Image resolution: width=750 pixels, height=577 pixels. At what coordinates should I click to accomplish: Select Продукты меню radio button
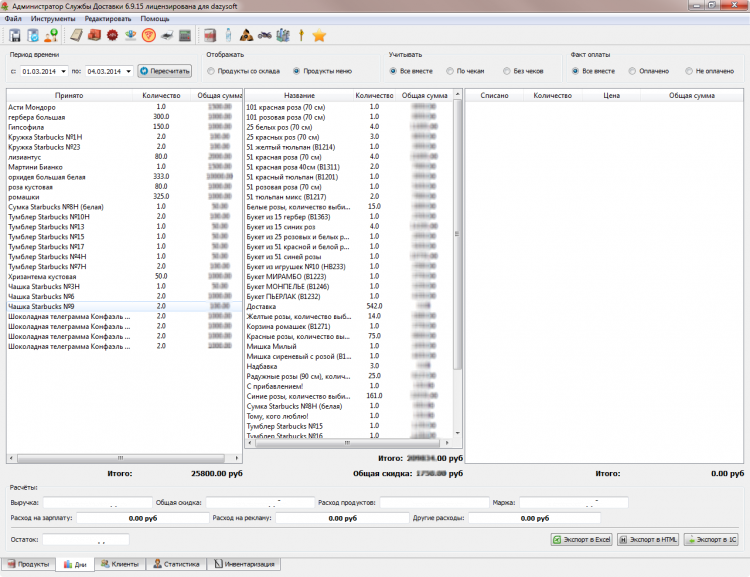tap(297, 71)
